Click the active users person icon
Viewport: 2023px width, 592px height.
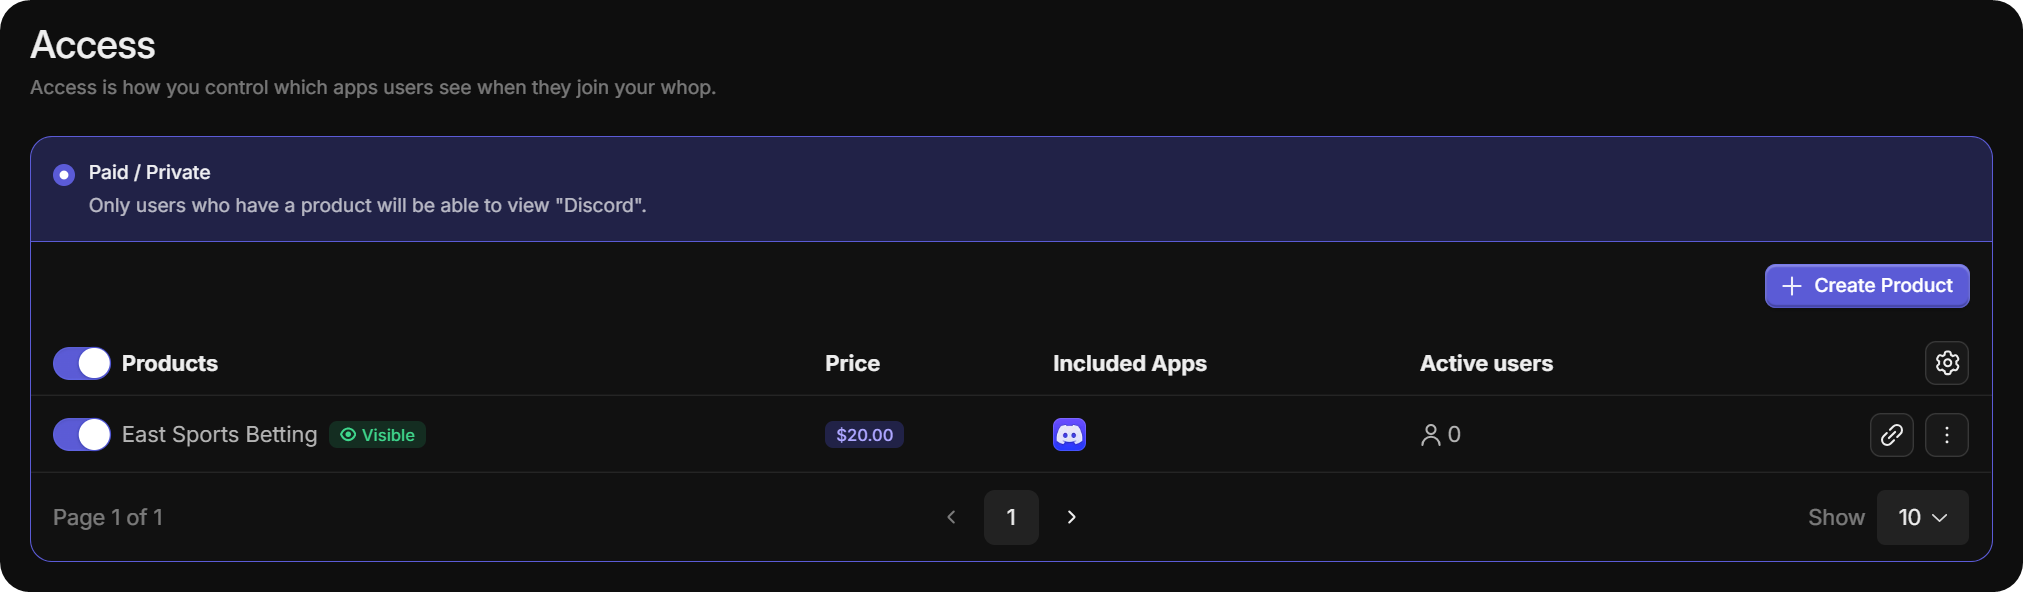(1432, 434)
